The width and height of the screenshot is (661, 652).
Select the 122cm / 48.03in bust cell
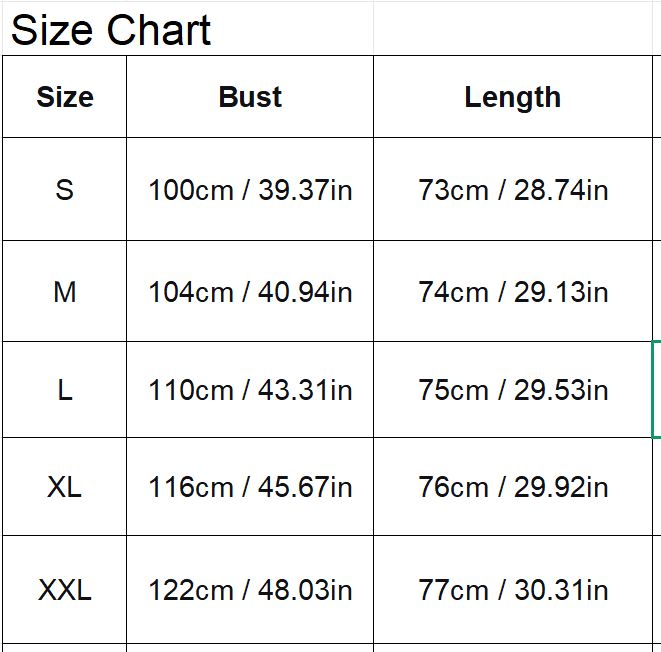[x=250, y=590]
